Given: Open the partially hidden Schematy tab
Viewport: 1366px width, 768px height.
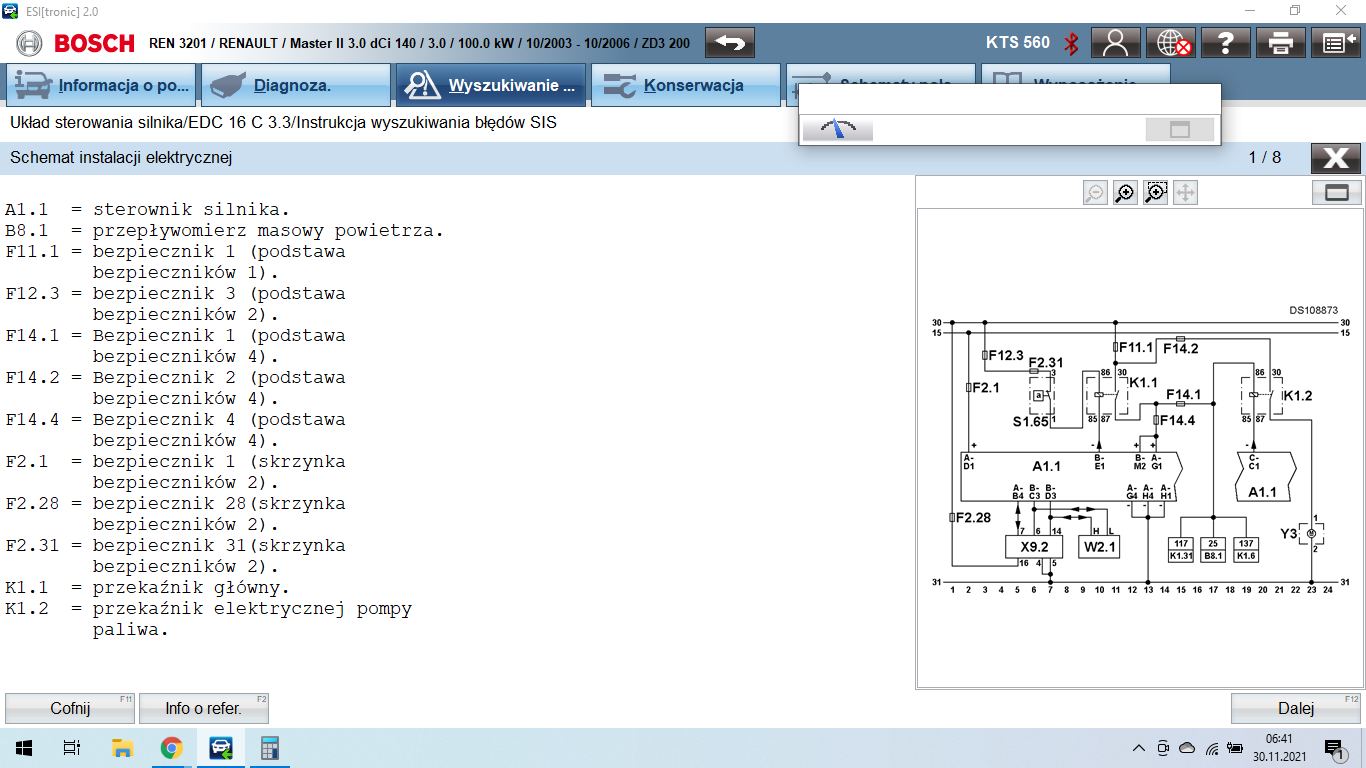Looking at the screenshot, I should 881,74.
